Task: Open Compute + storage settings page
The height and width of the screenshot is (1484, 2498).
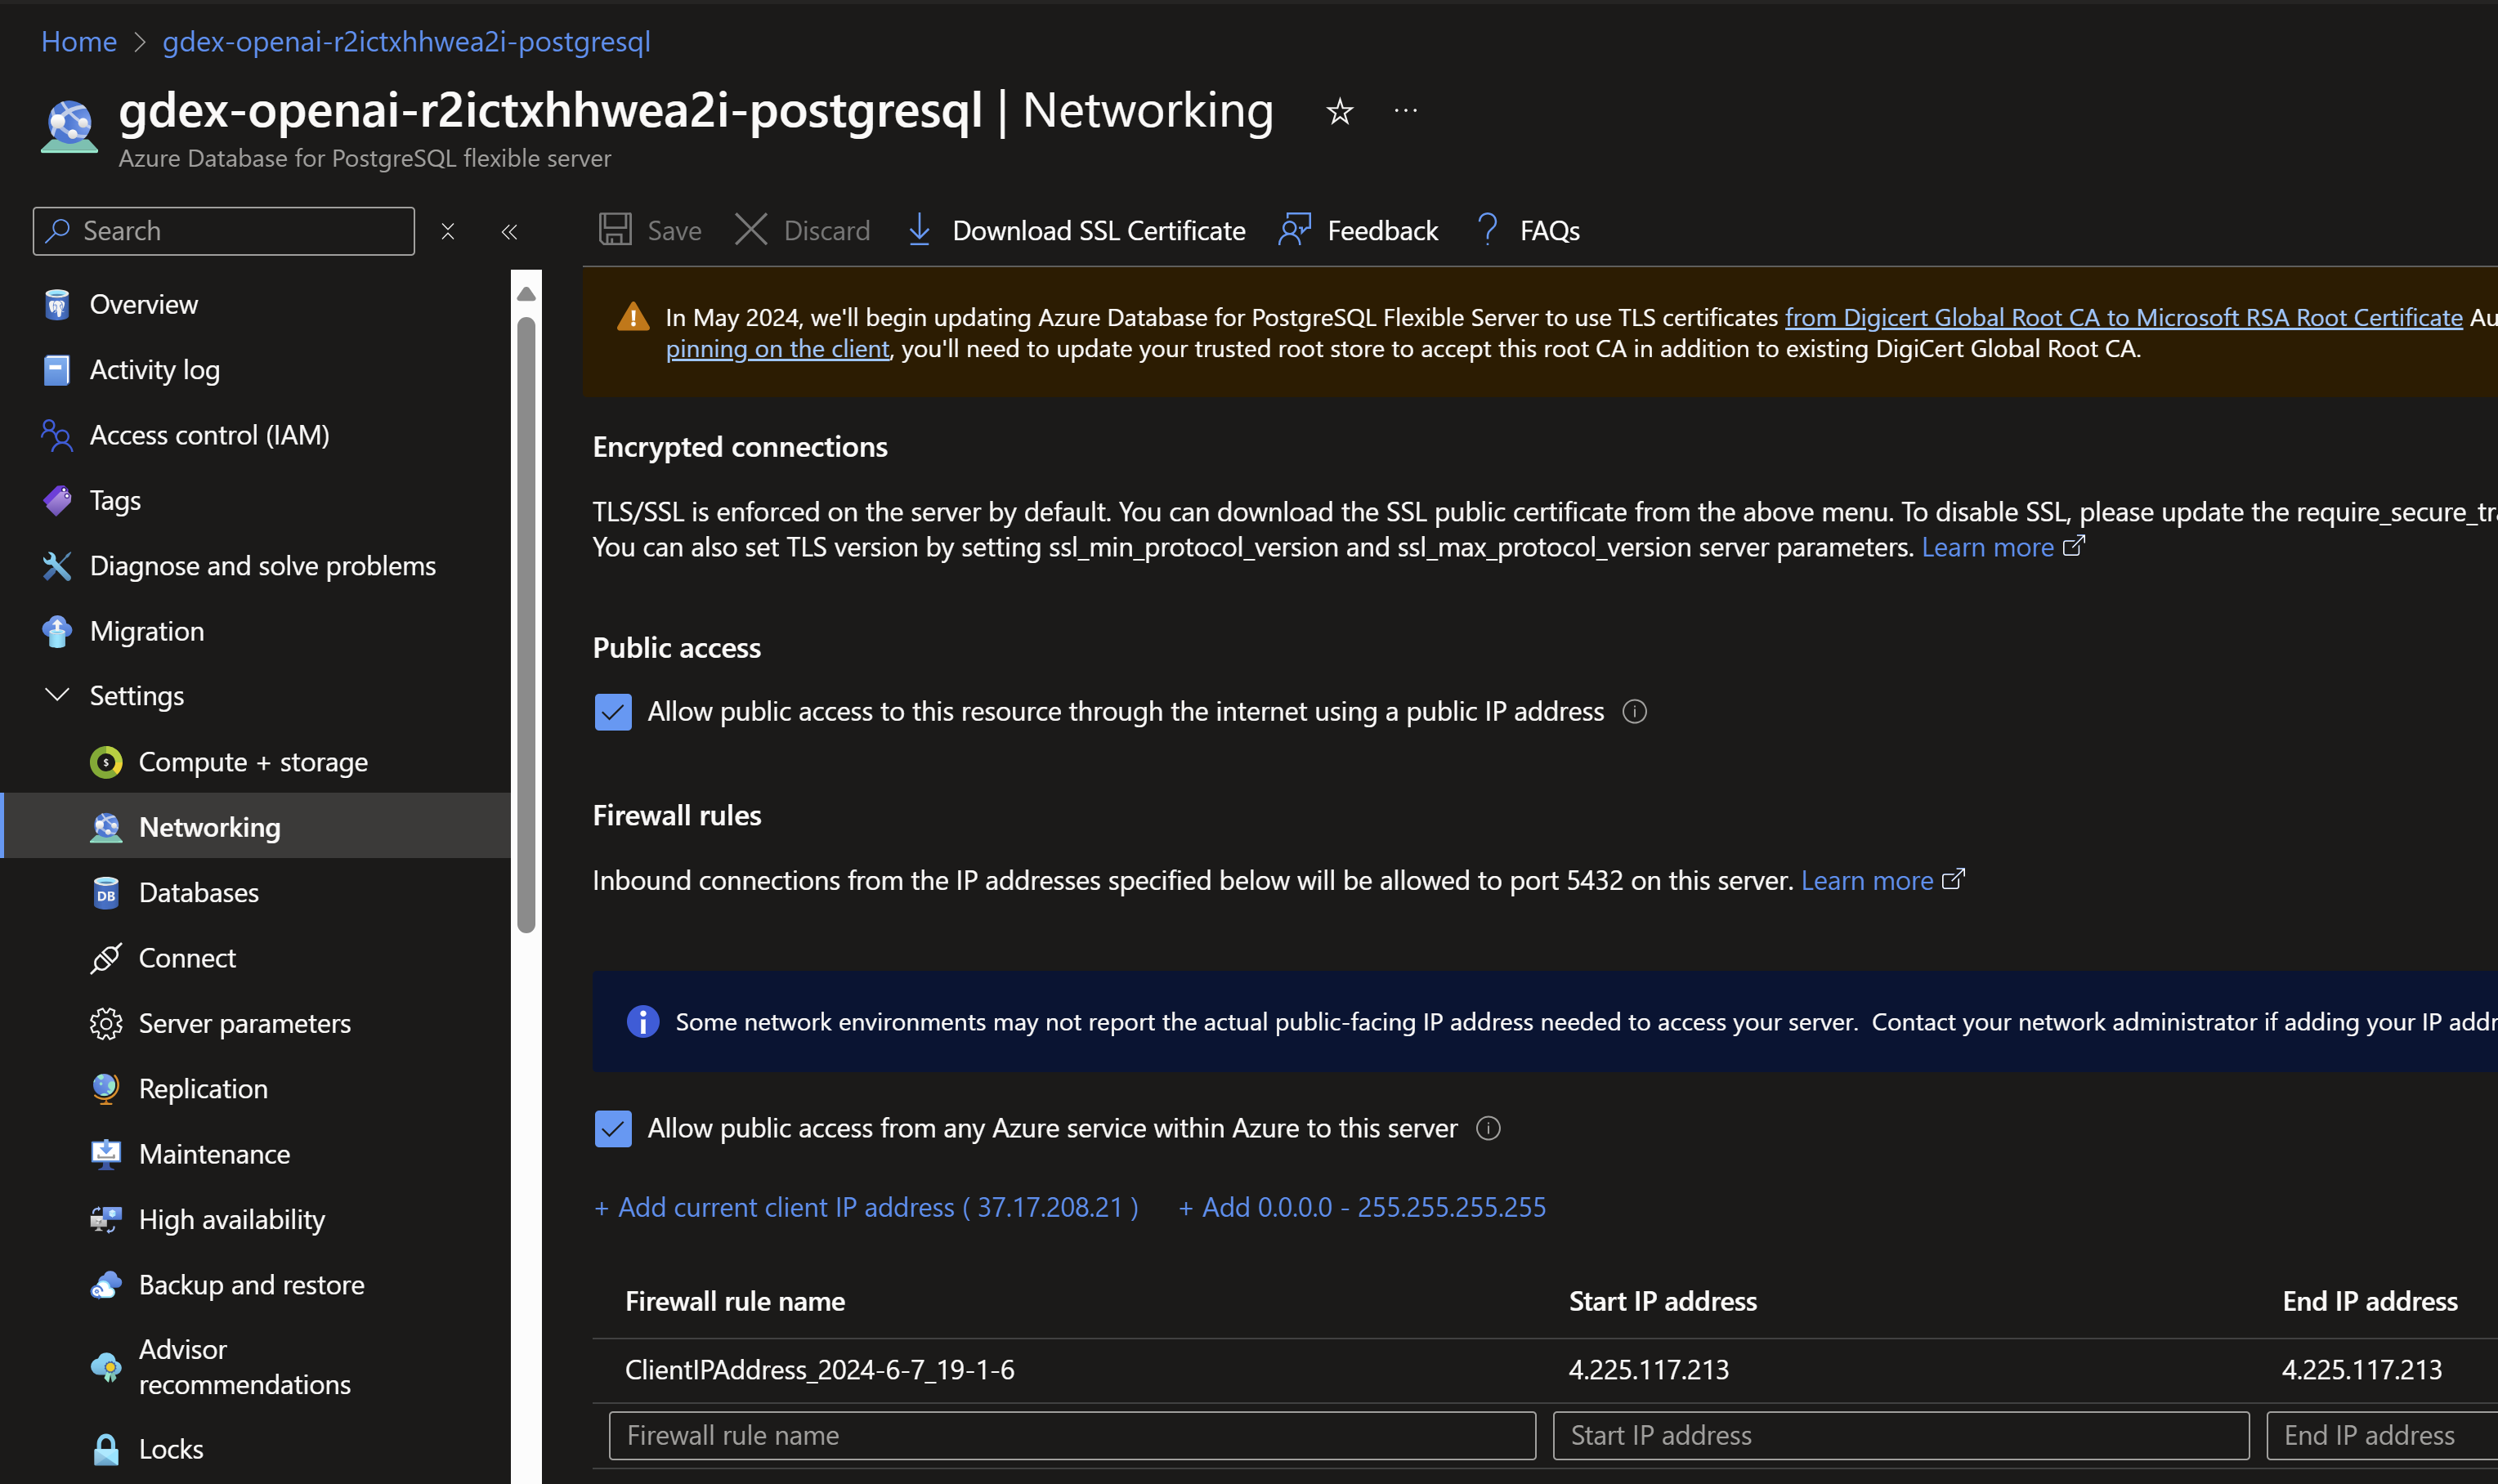Action: (253, 762)
